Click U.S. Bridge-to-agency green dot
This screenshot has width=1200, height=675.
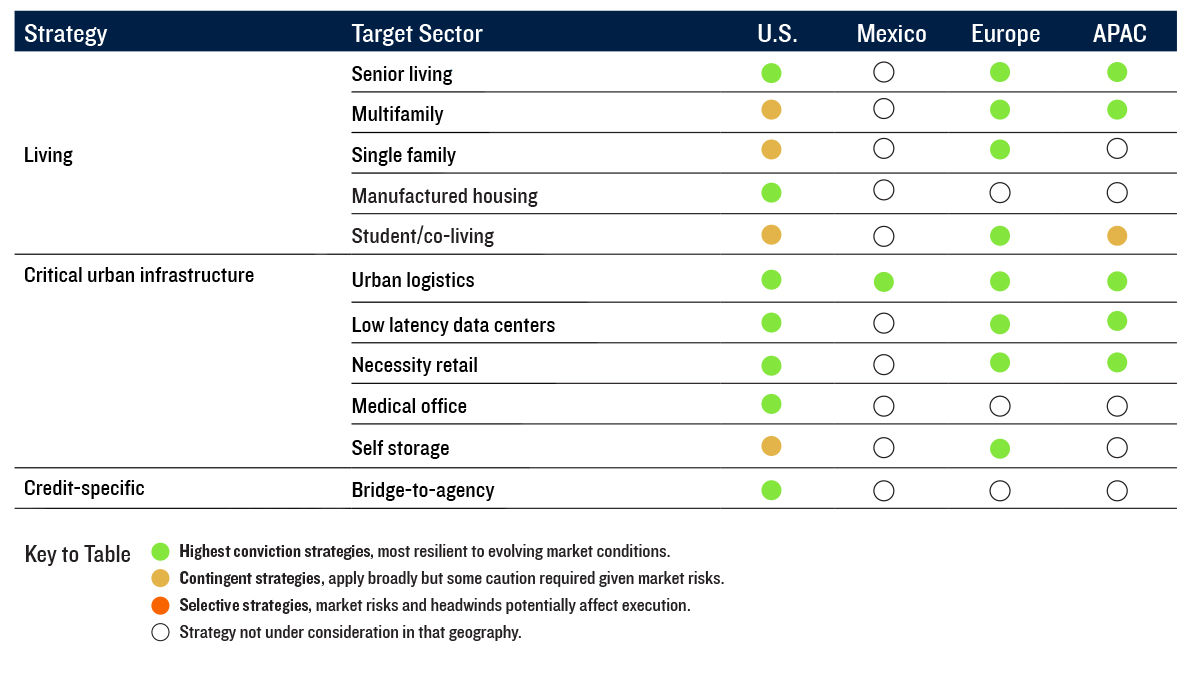point(771,490)
